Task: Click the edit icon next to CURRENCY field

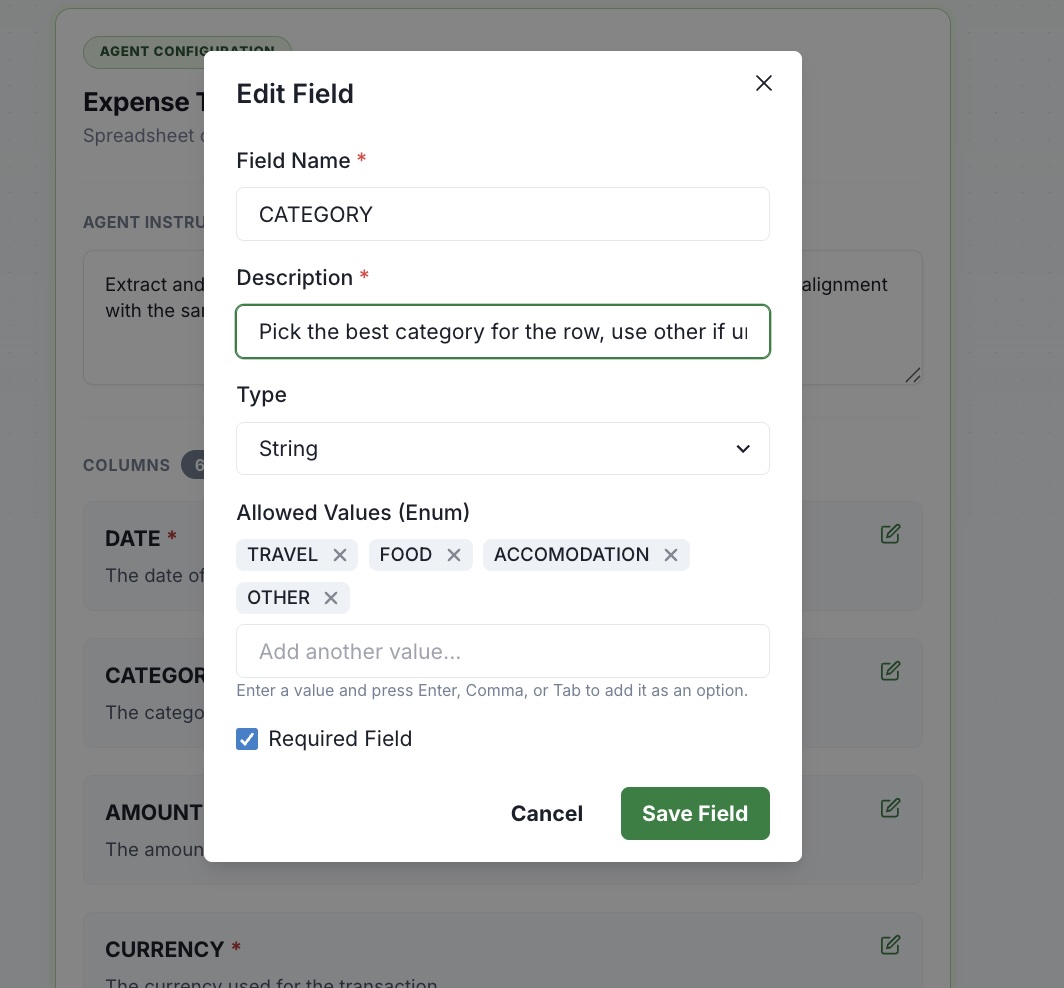Action: point(890,944)
